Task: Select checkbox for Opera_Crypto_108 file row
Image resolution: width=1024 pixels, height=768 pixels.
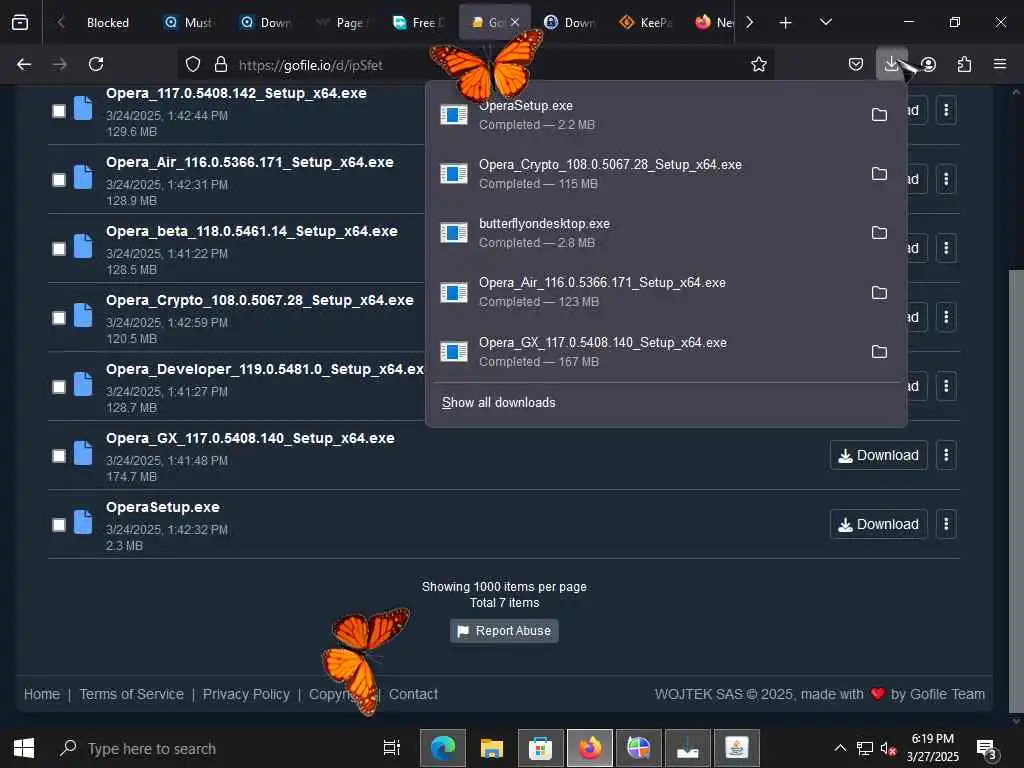Action: 59,318
